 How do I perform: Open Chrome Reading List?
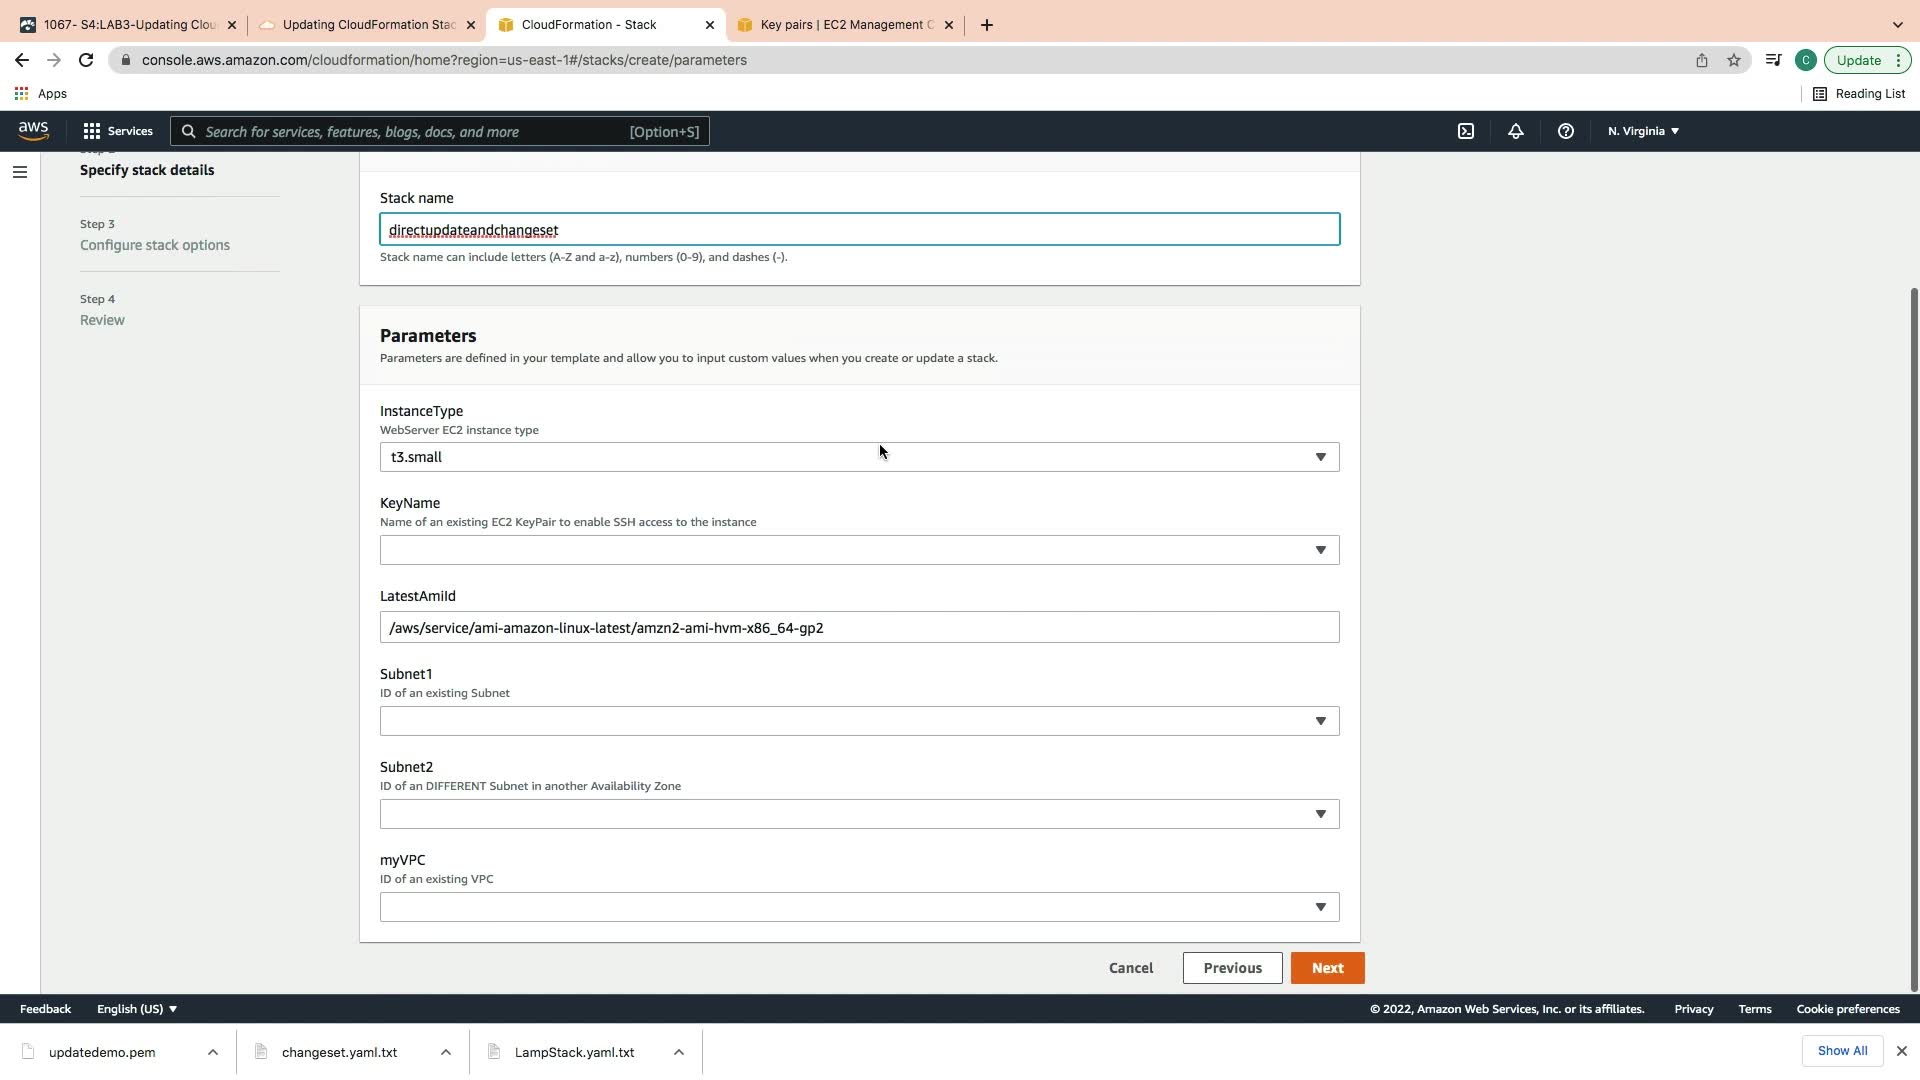(1859, 94)
